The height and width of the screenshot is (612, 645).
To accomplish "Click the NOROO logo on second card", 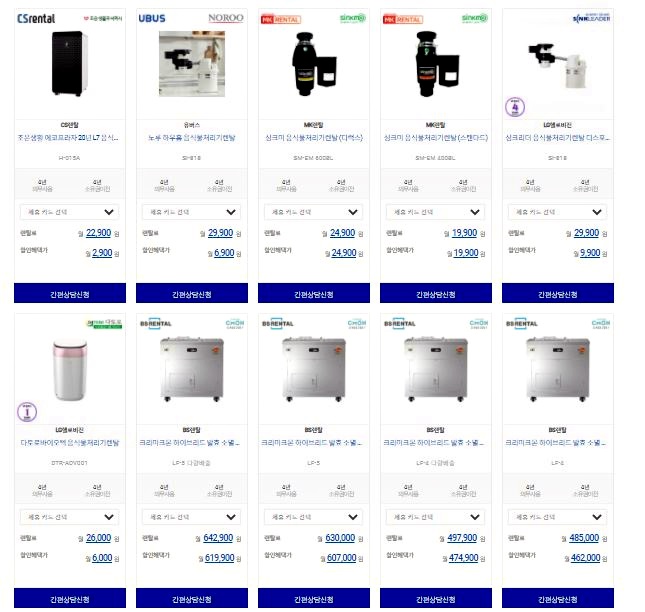I will click(226, 18).
